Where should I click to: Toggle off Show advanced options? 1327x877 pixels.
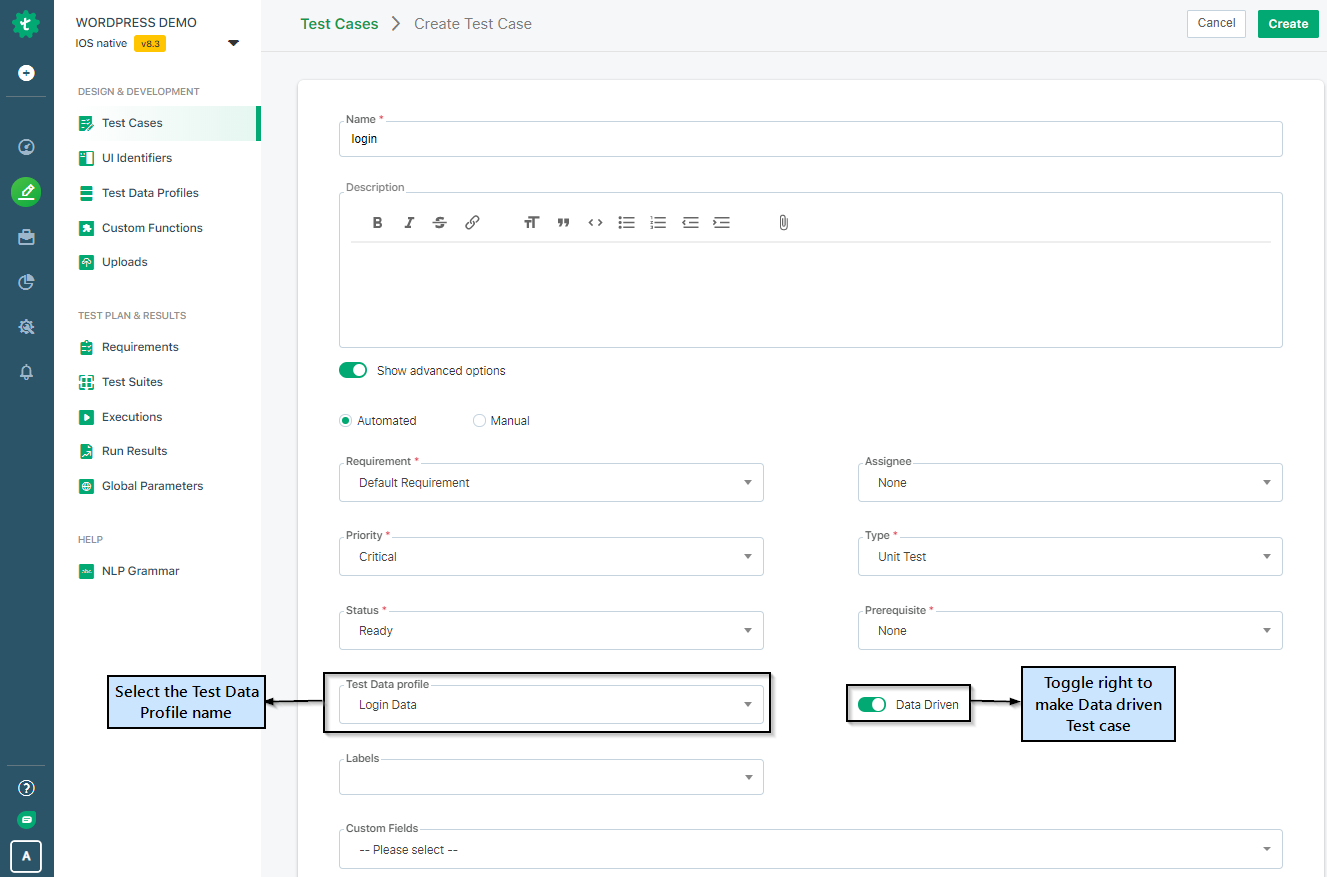pyautogui.click(x=353, y=369)
